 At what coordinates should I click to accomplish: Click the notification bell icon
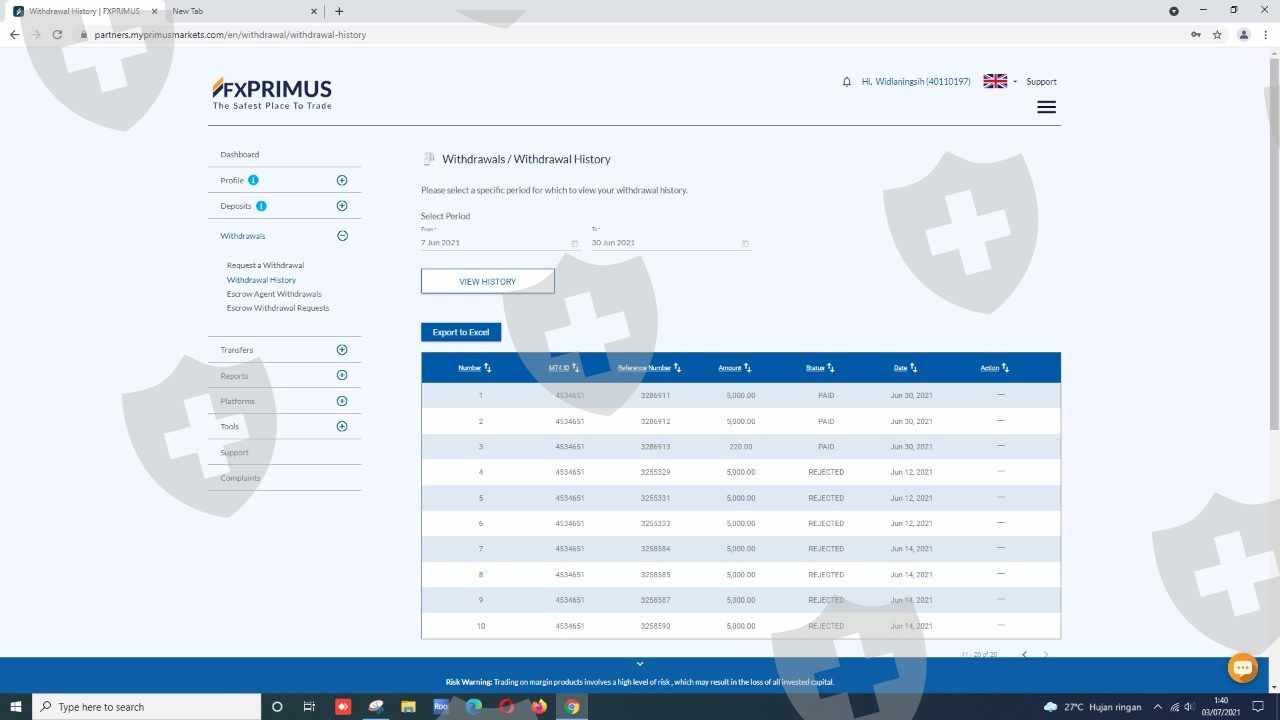pyautogui.click(x=847, y=82)
